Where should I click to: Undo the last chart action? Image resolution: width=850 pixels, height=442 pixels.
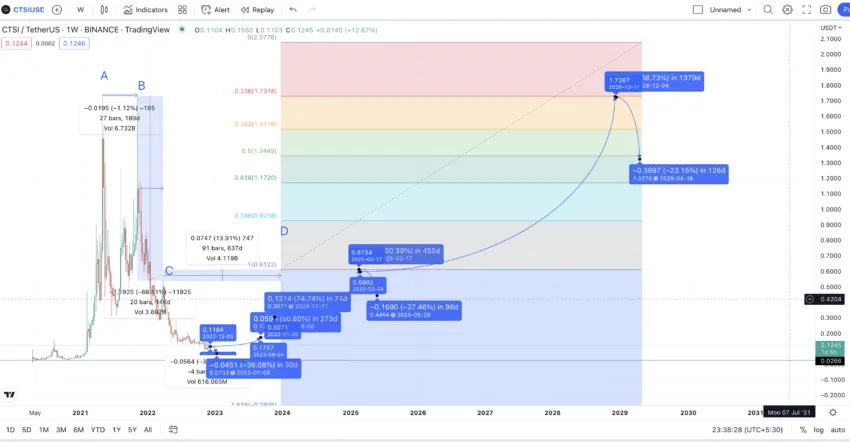(x=293, y=10)
